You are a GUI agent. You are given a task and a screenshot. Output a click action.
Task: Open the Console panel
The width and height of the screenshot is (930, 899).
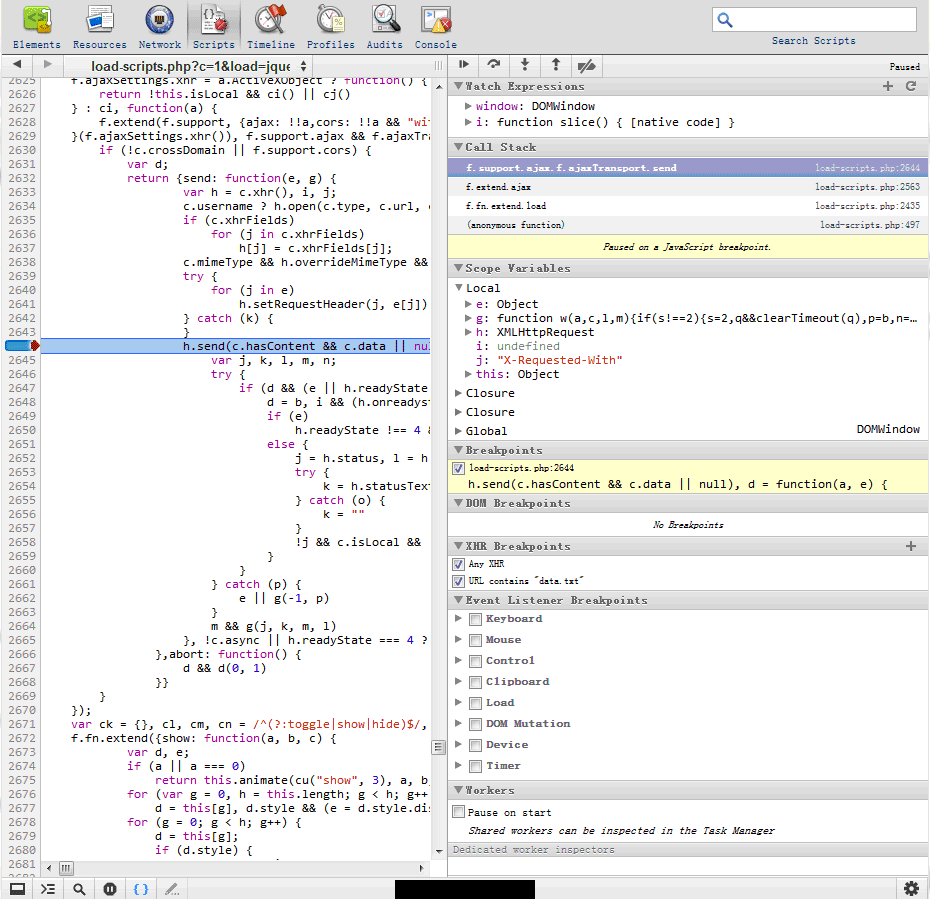(435, 27)
